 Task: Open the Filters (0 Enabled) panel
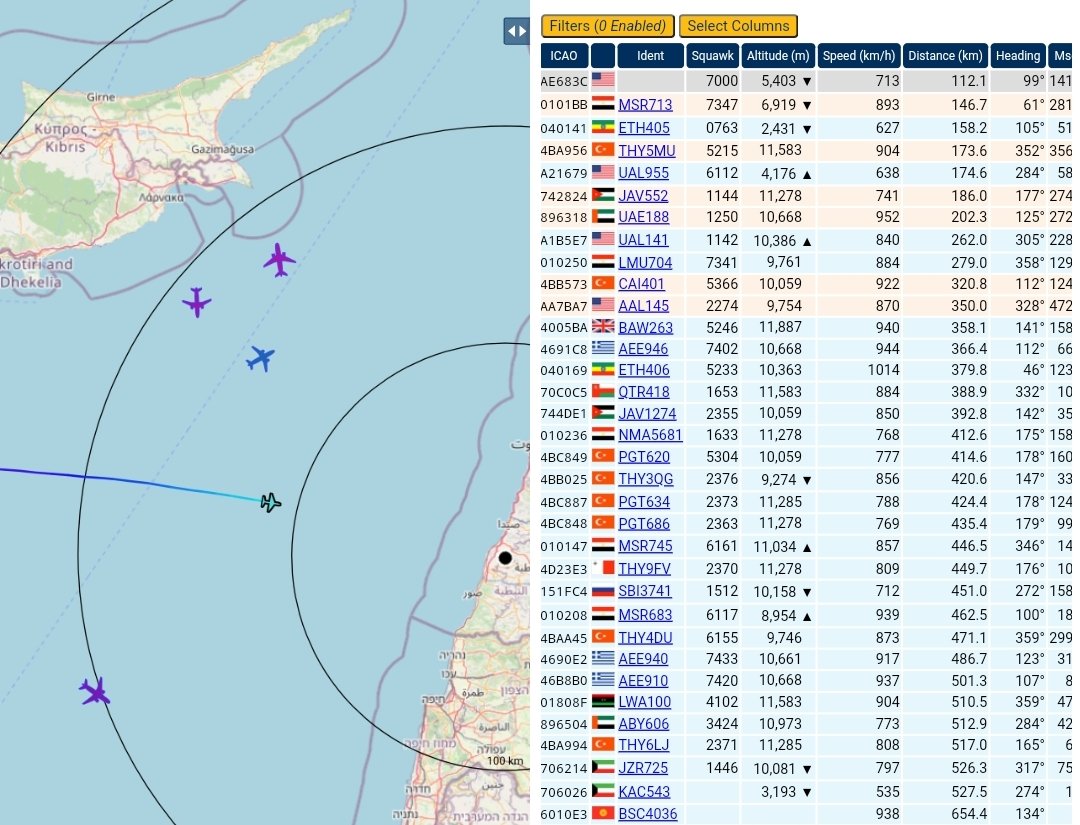[x=608, y=26]
